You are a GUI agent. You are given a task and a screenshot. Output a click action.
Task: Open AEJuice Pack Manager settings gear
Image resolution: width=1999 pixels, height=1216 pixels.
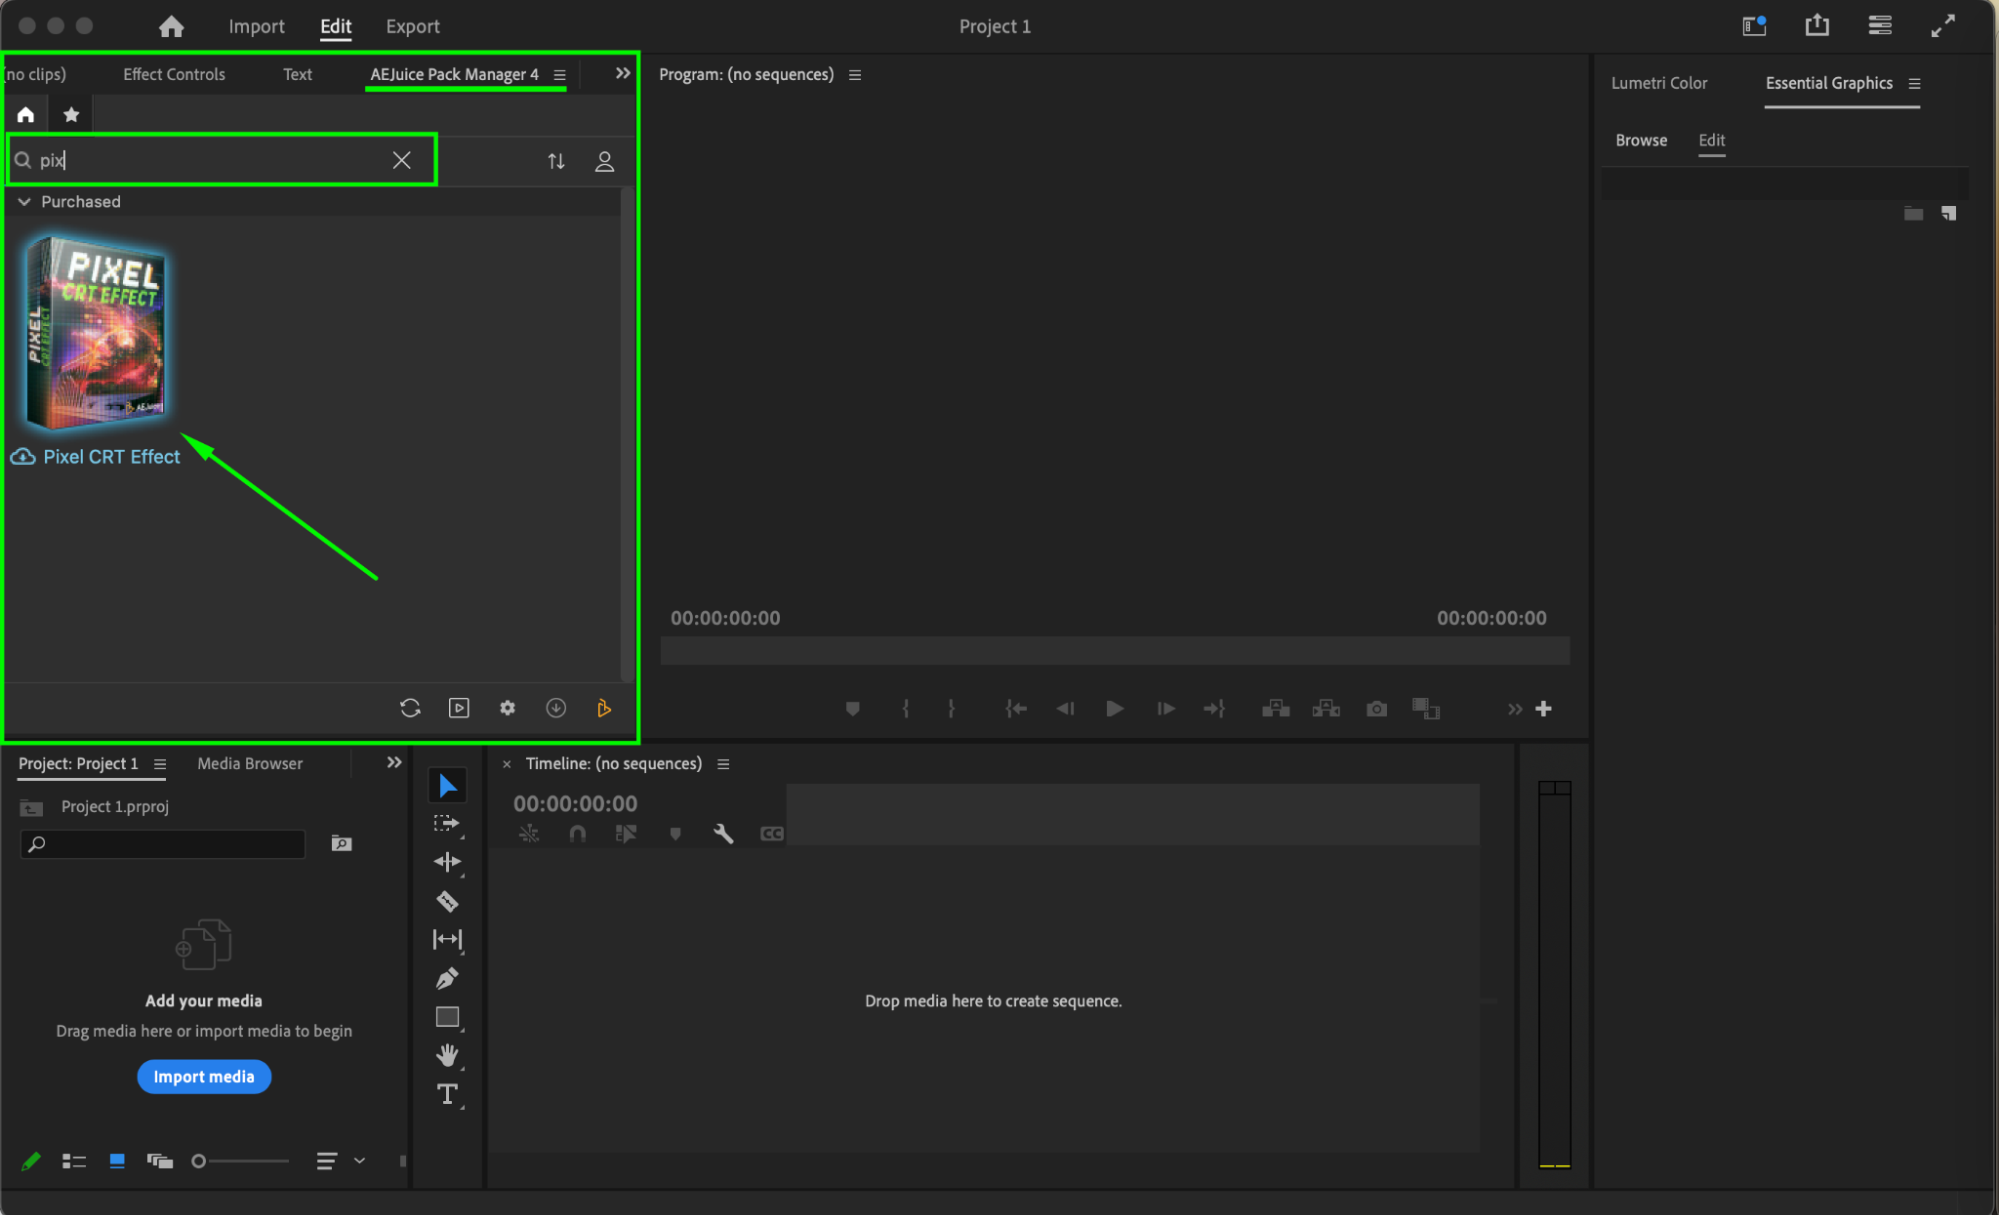pyautogui.click(x=507, y=708)
